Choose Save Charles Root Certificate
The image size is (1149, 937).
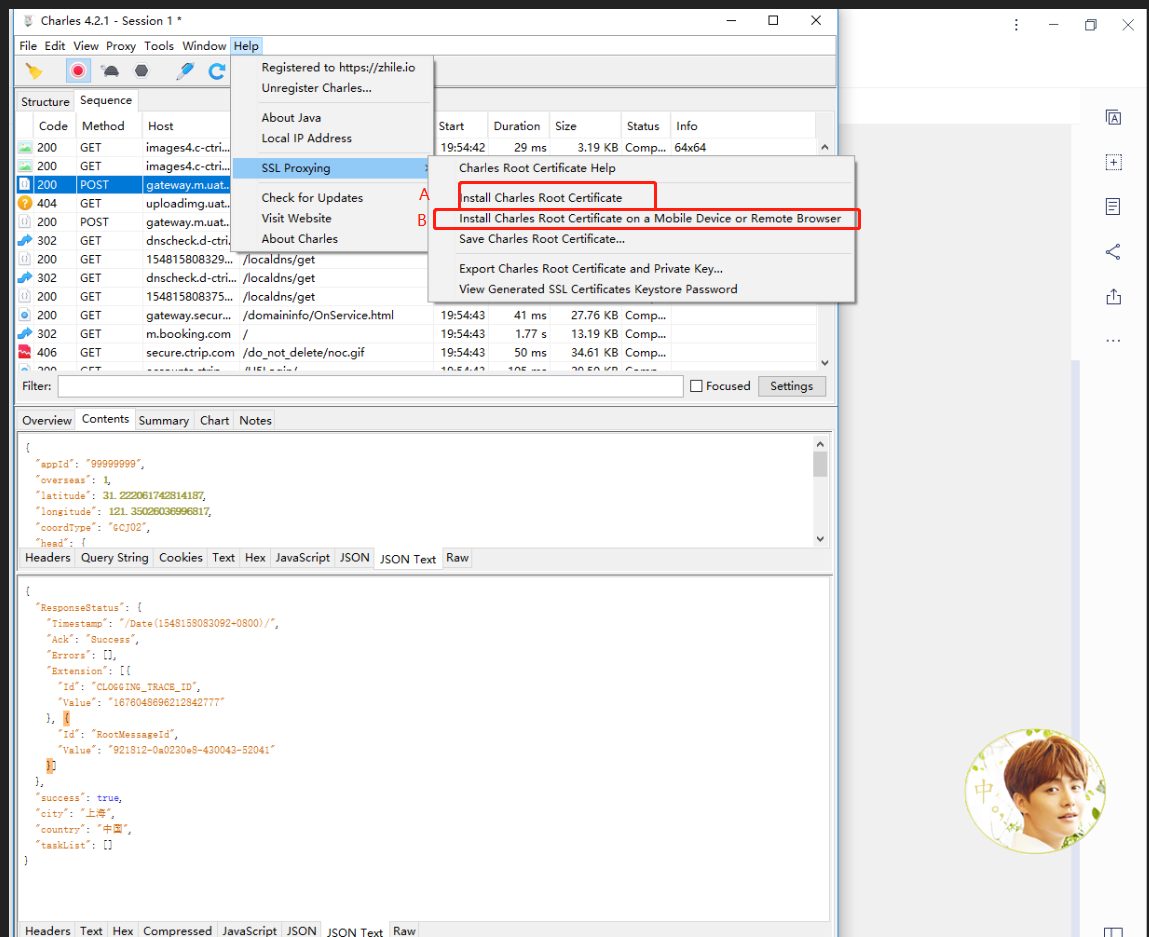[x=542, y=239]
